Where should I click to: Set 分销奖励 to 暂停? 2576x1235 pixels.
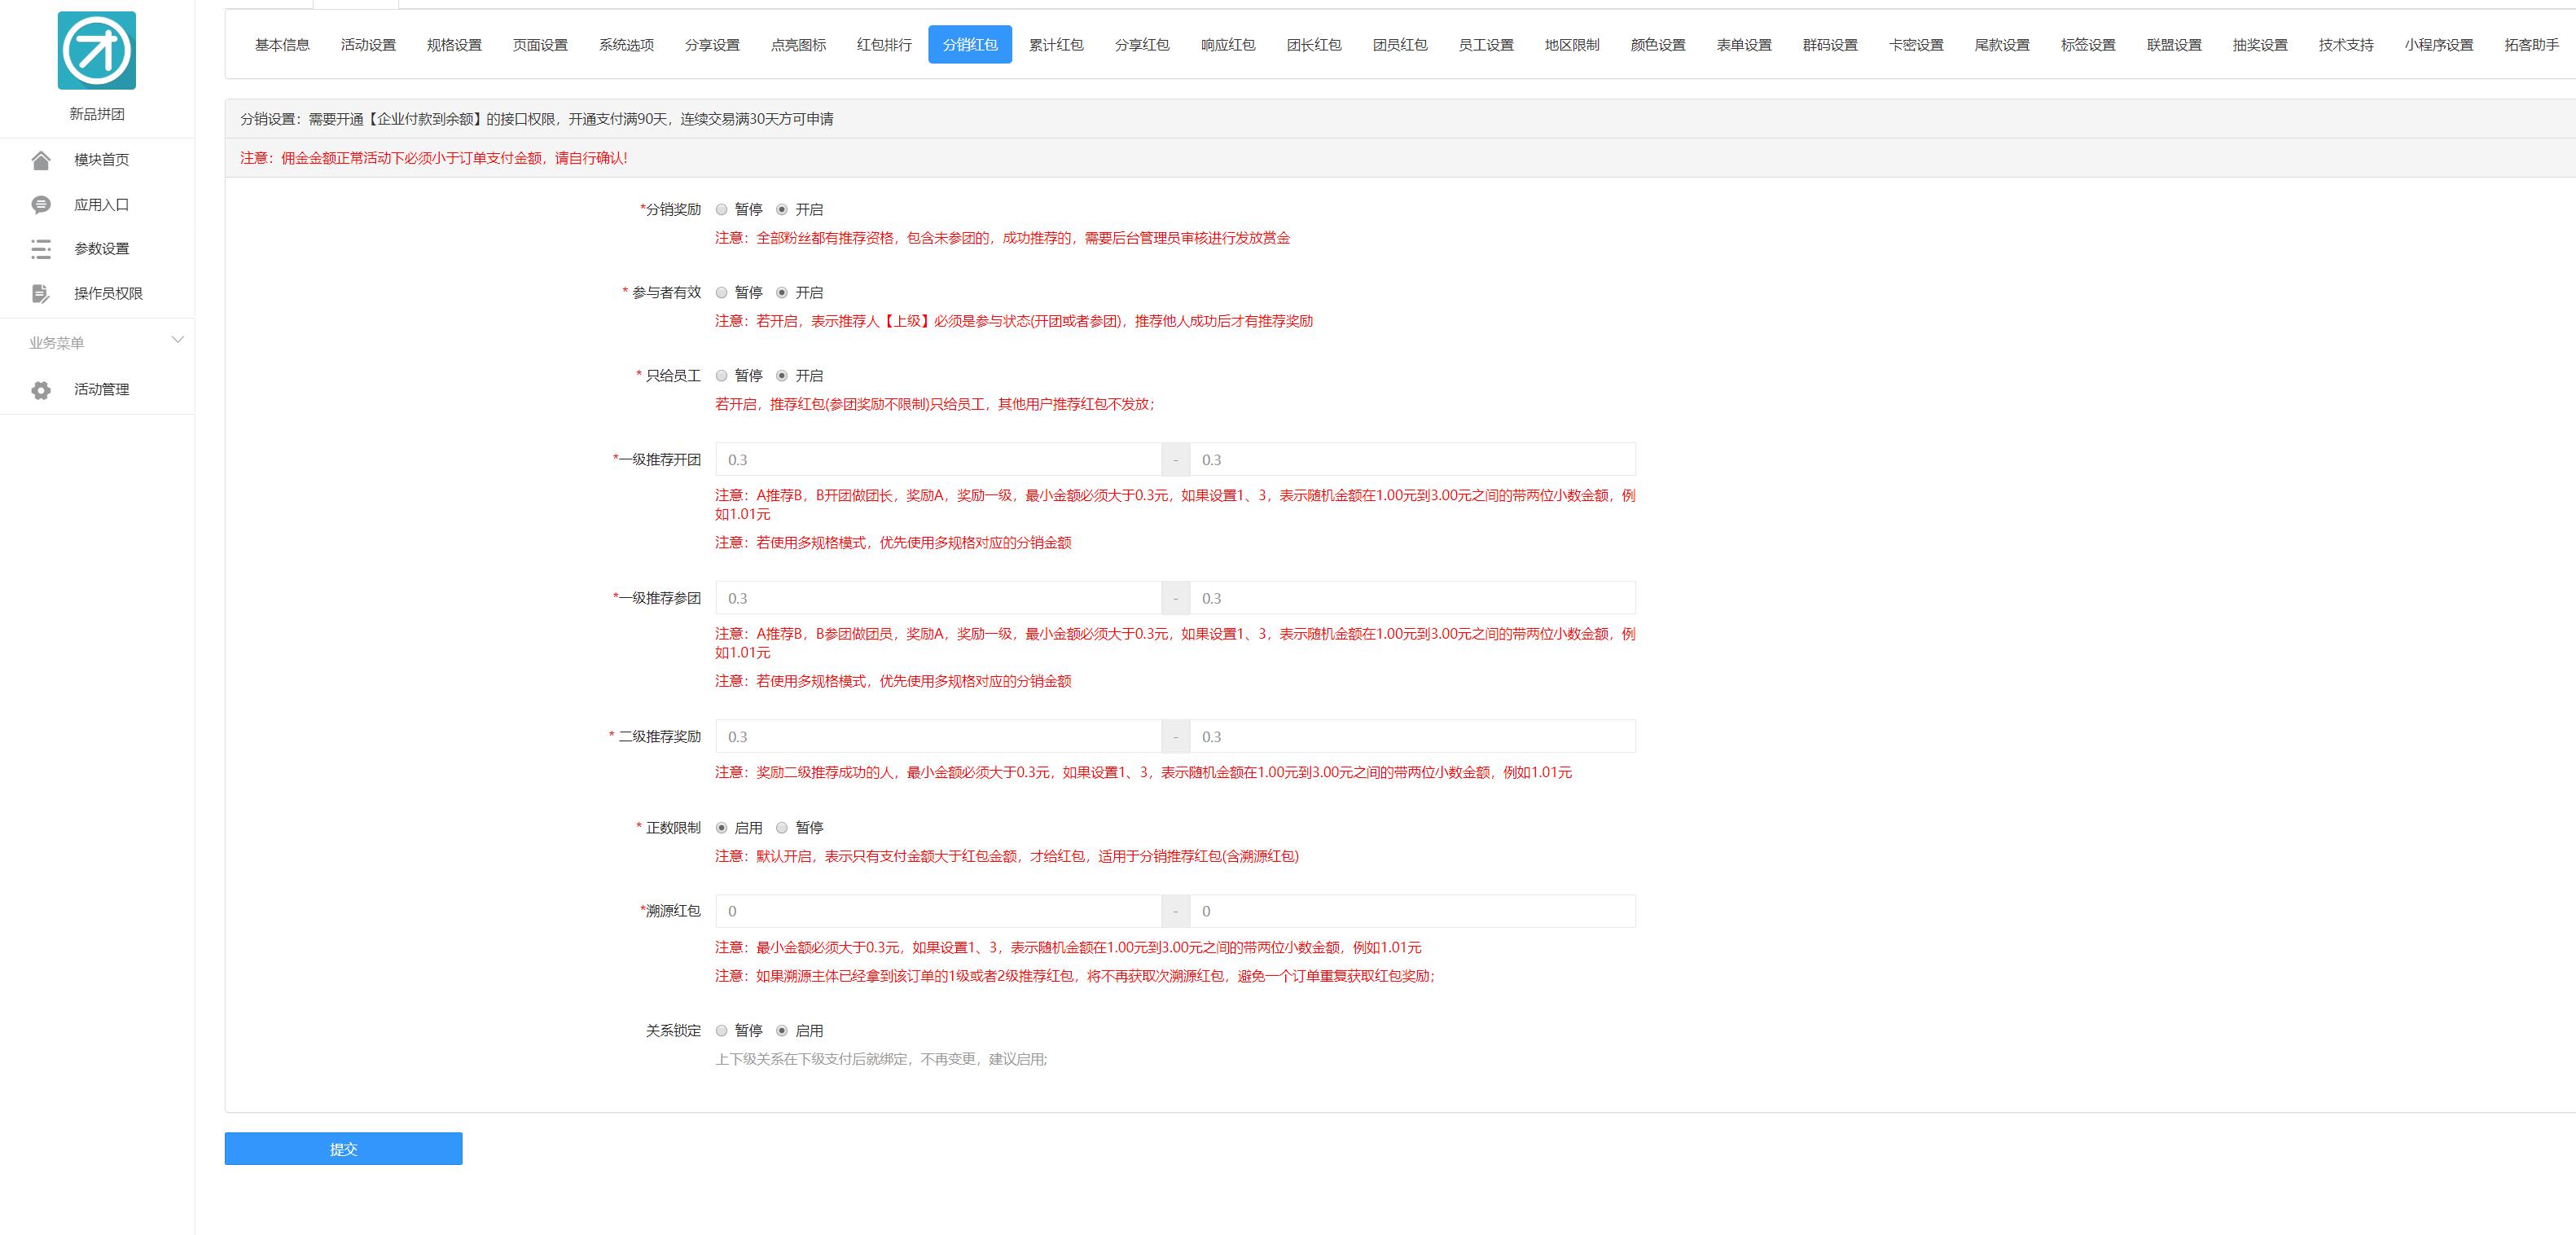721,209
